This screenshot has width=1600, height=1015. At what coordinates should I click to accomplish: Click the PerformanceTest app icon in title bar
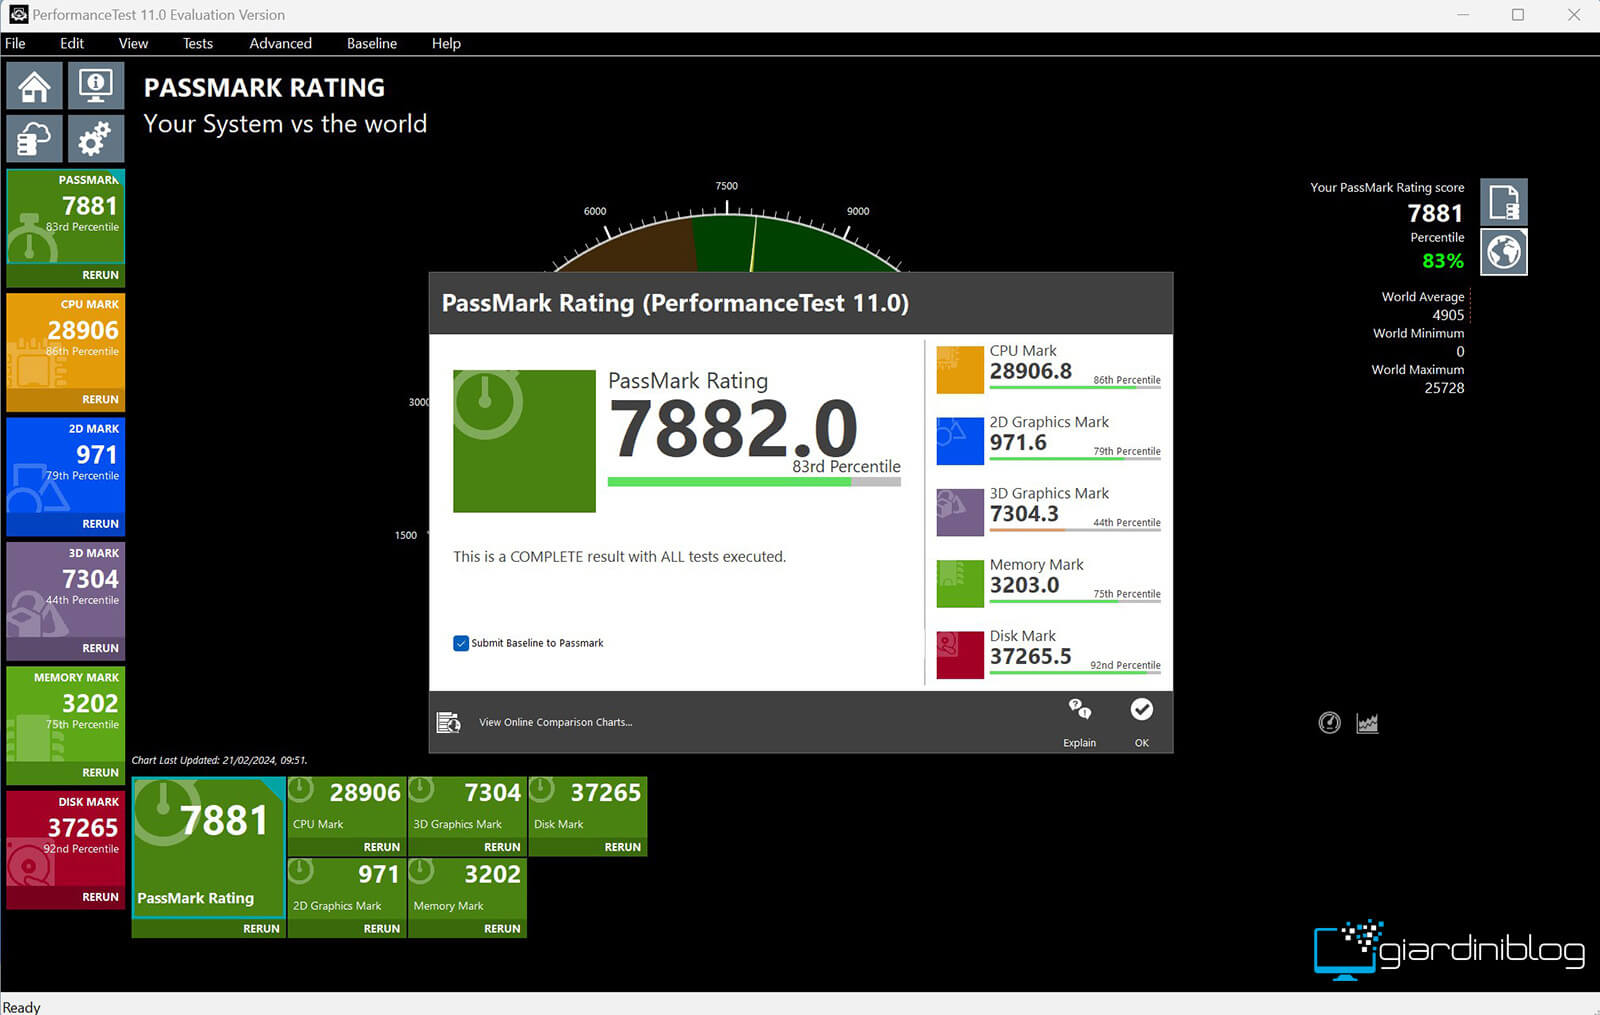(x=18, y=14)
